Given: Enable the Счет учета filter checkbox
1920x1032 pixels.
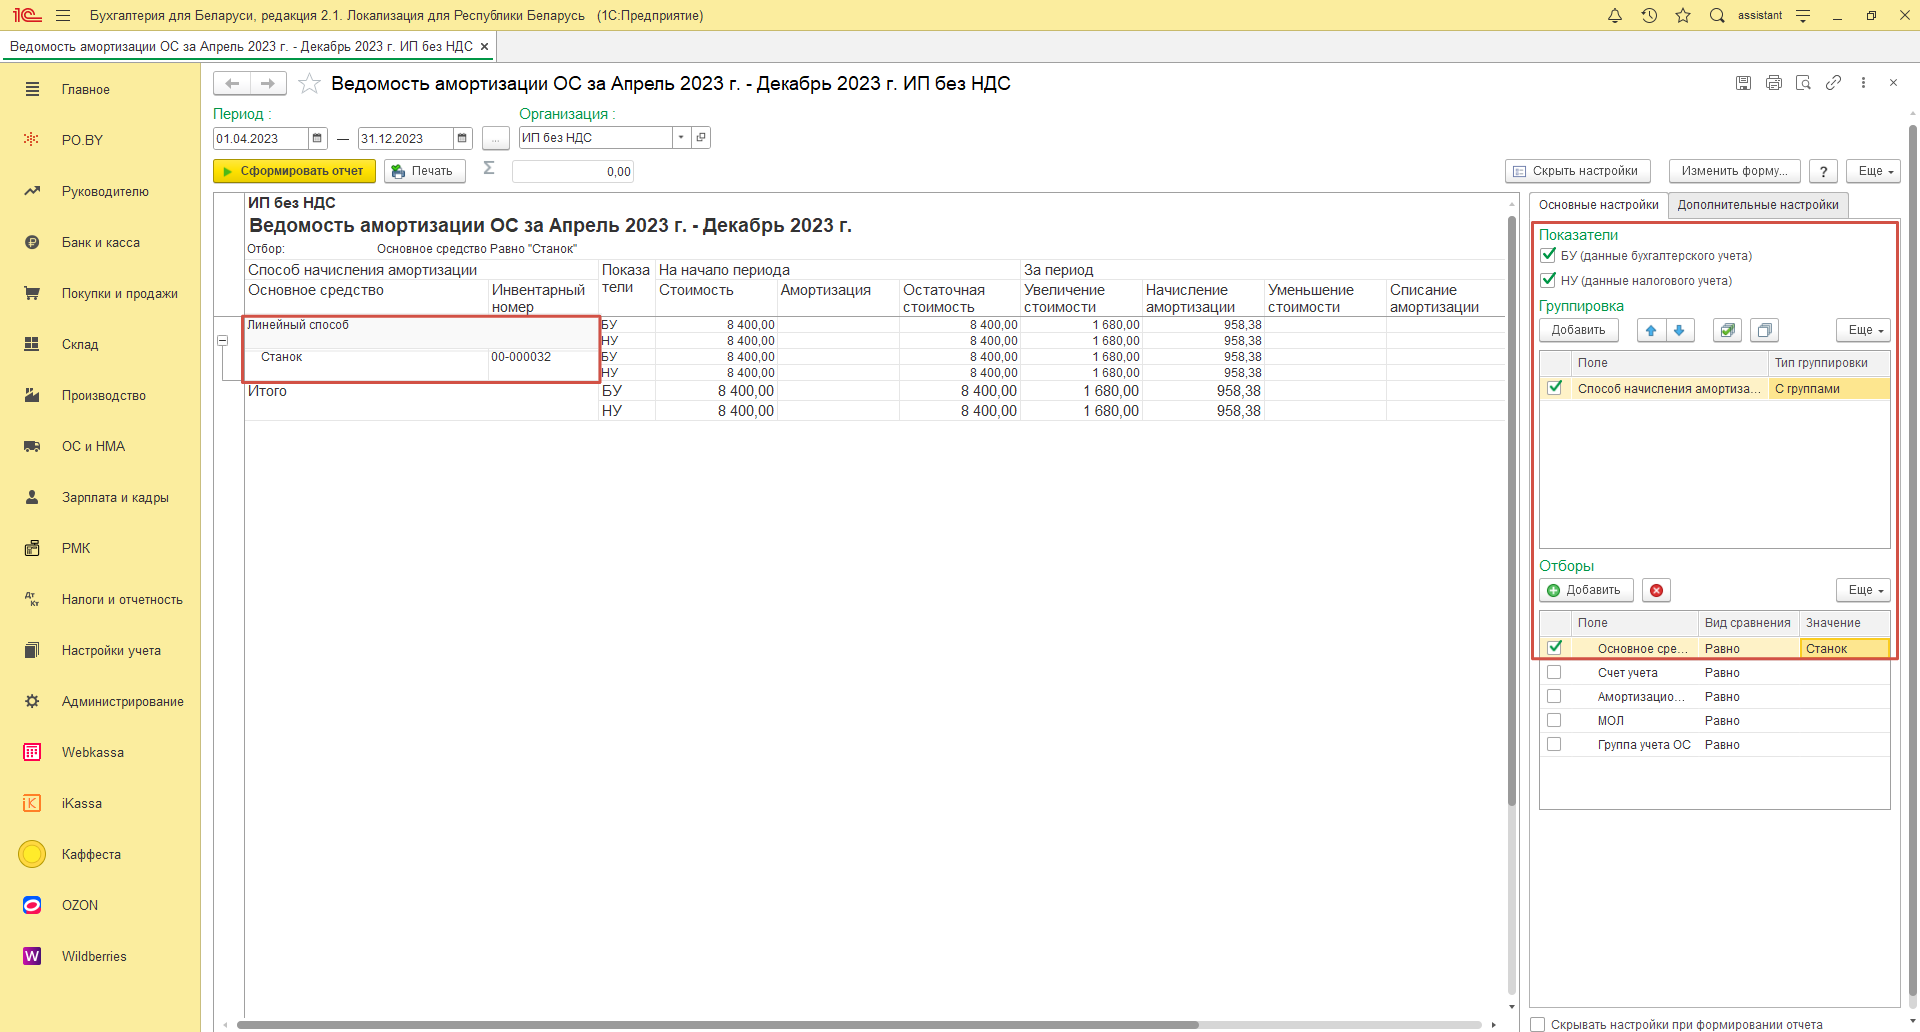Looking at the screenshot, I should click(x=1554, y=673).
